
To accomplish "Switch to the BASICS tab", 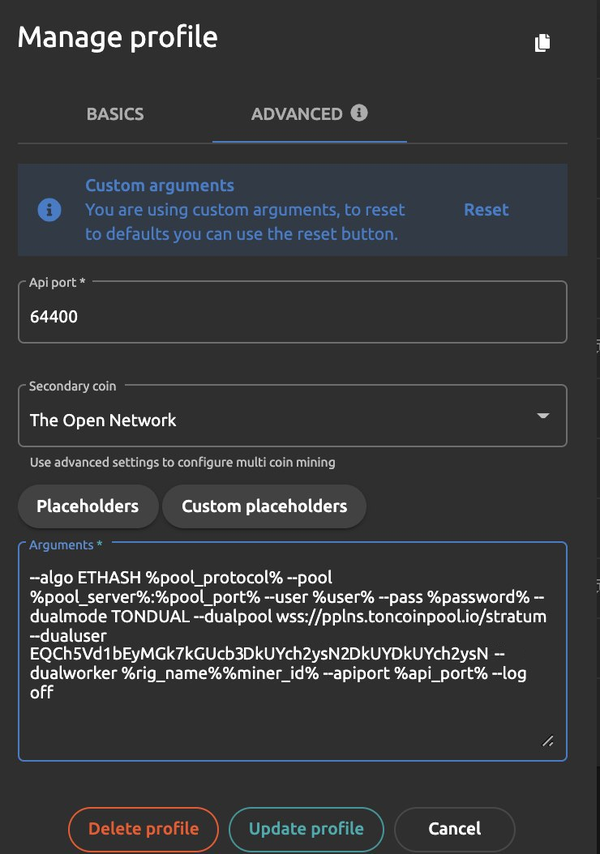I will click(115, 114).
